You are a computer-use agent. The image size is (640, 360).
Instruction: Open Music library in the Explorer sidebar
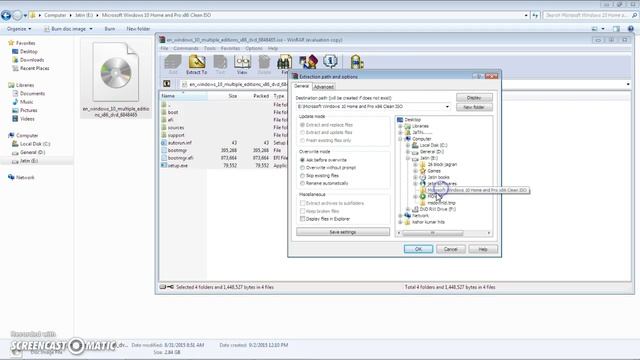click(x=27, y=102)
